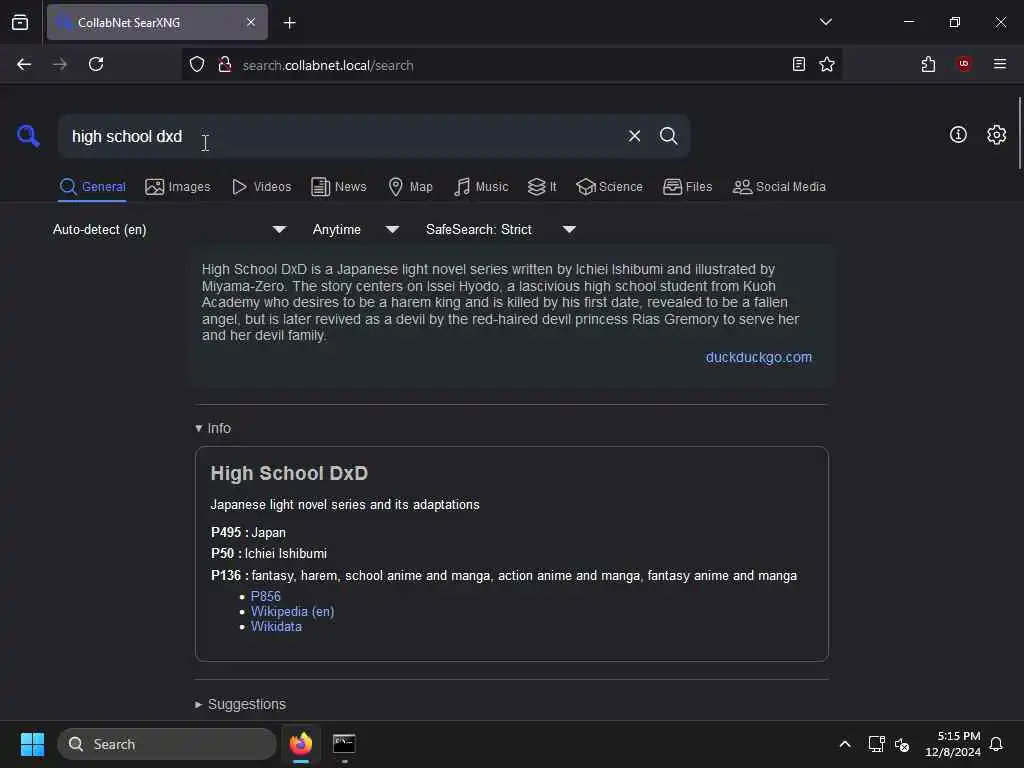Click the search query input field
Viewport: 1024px width, 768px height.
tap(343, 136)
